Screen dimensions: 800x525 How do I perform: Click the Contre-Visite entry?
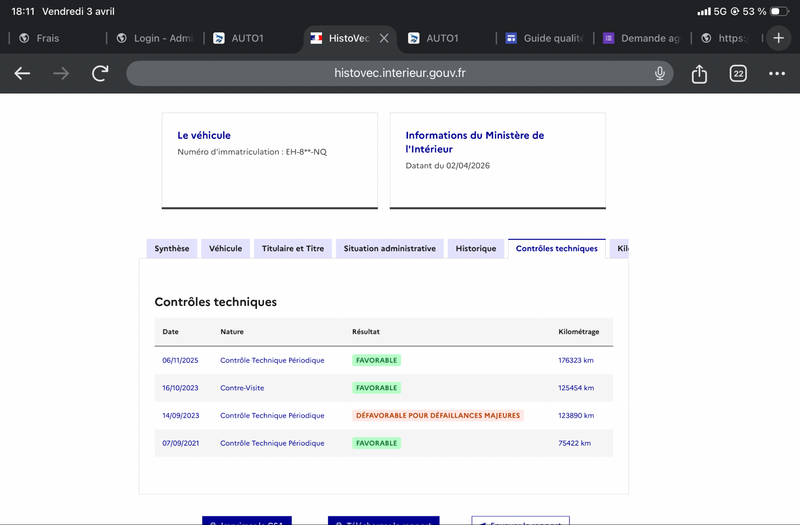tap(242, 388)
